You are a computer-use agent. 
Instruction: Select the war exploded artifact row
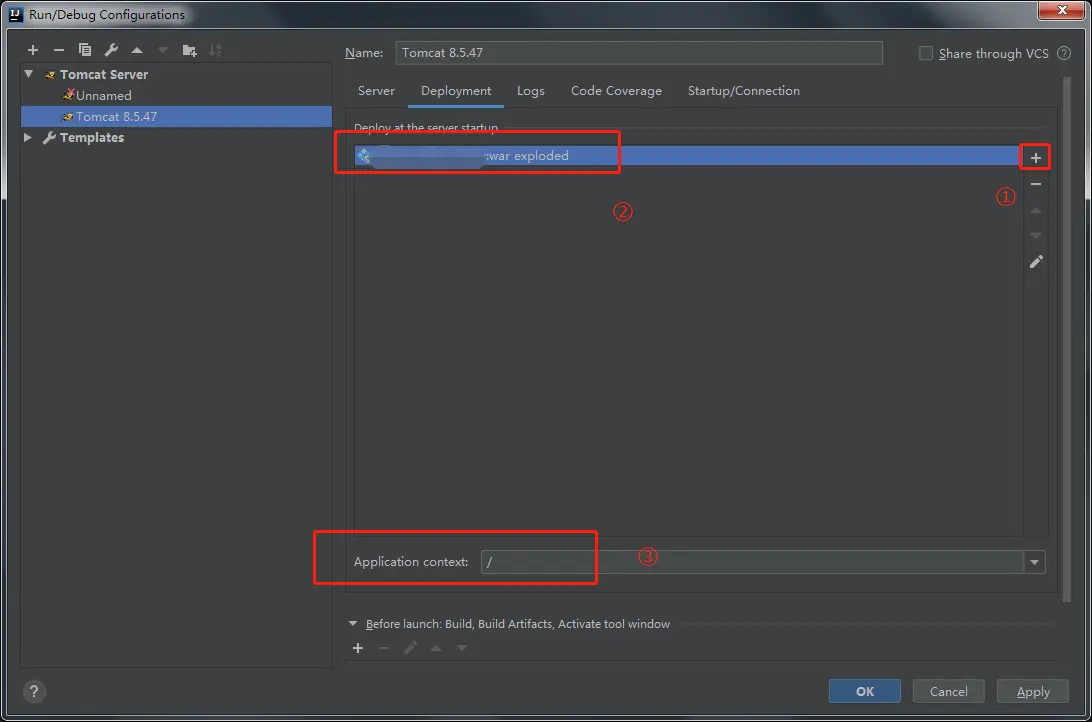point(687,156)
